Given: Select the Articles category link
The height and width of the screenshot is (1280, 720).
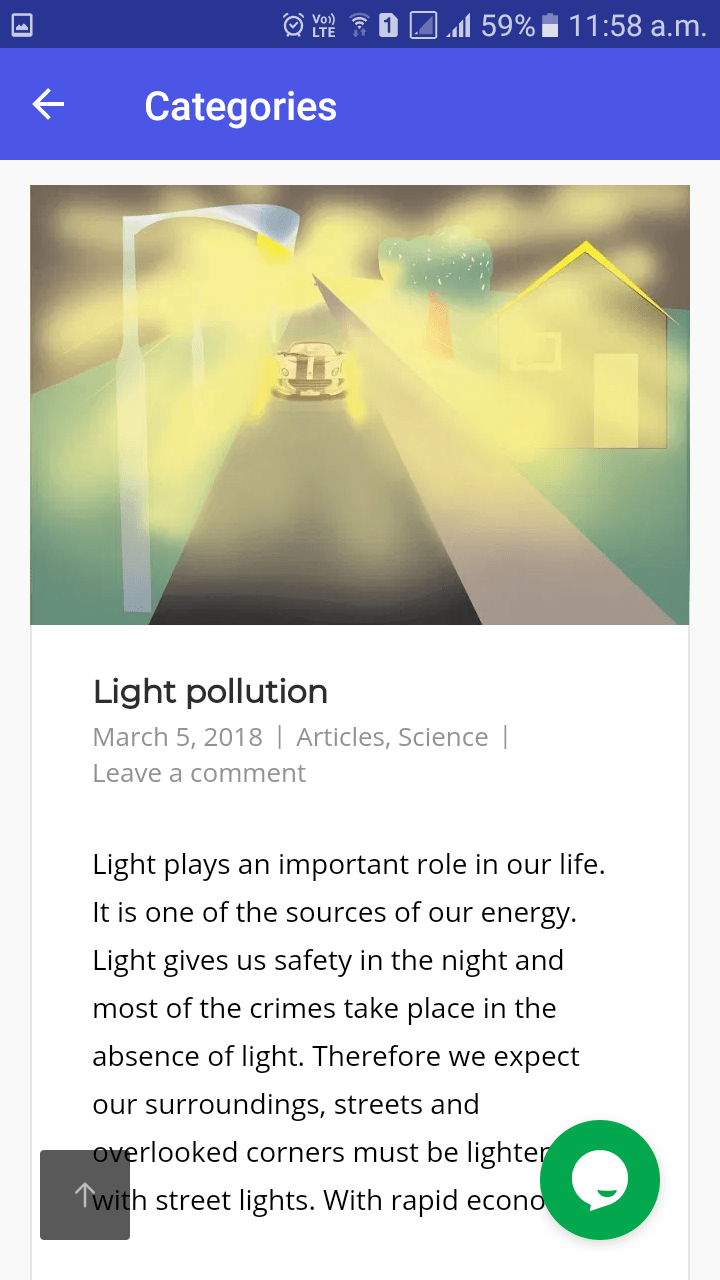Looking at the screenshot, I should (340, 737).
